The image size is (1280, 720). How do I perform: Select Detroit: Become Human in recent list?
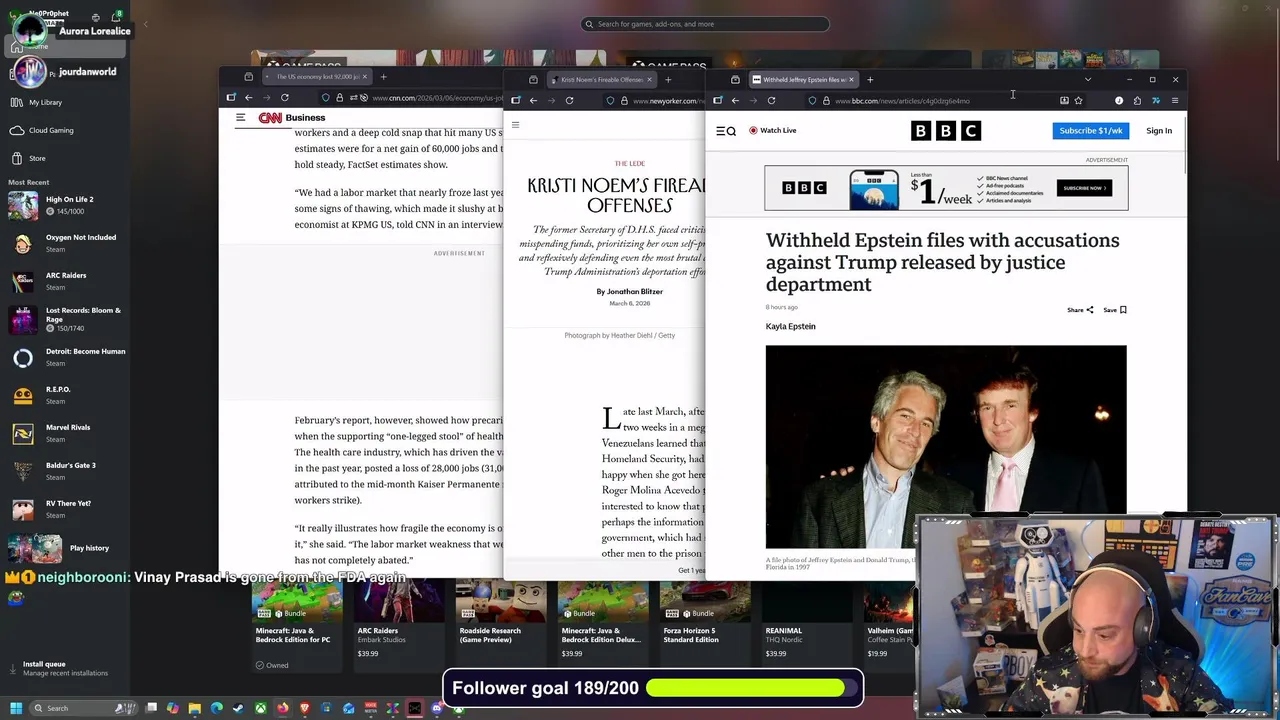pos(66,357)
